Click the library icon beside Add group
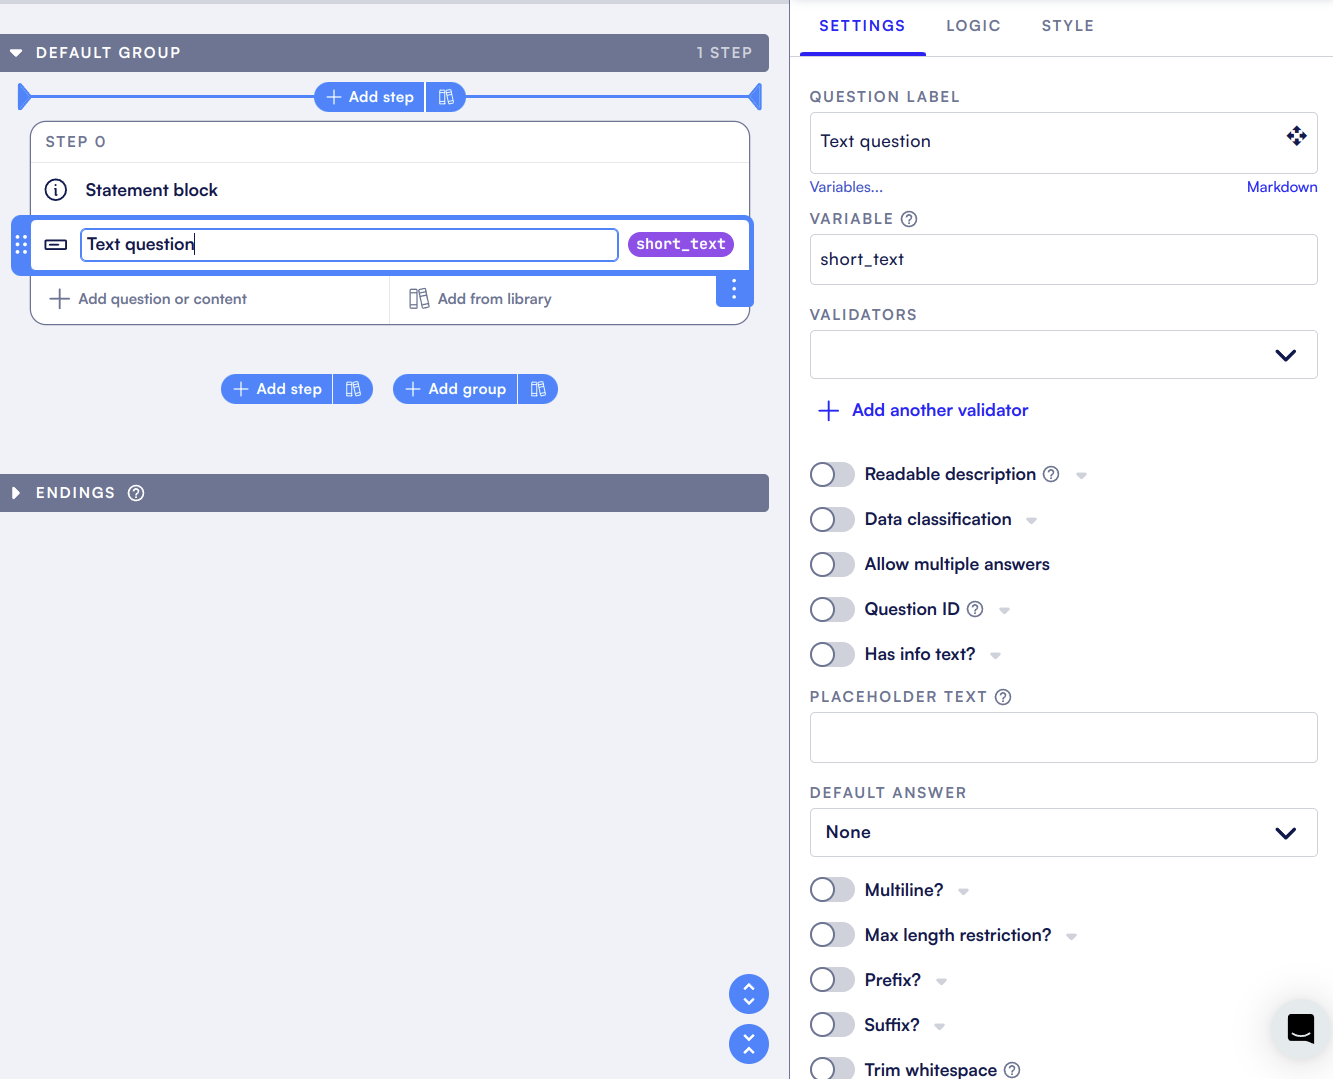1333x1079 pixels. pyautogui.click(x=538, y=389)
